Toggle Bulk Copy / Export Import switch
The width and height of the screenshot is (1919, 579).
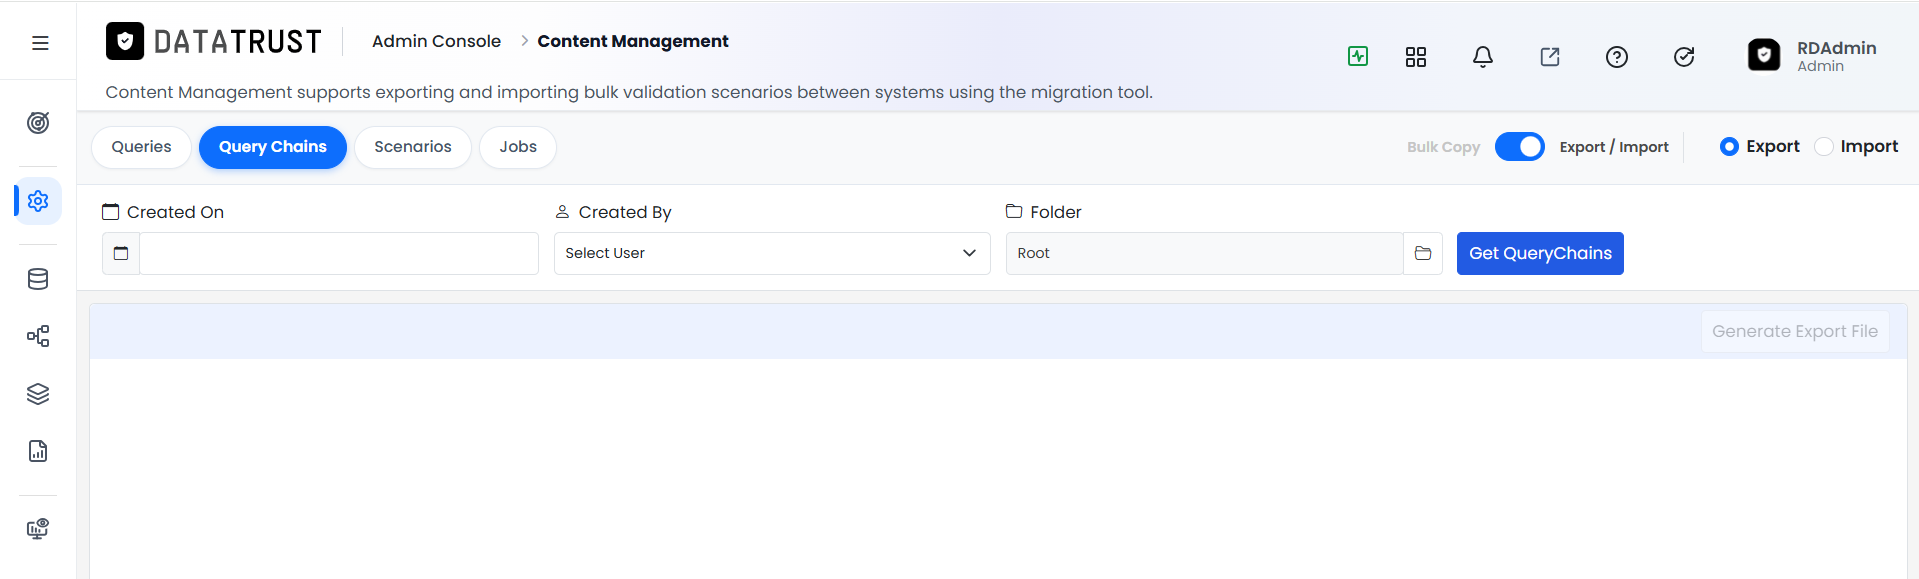(x=1520, y=147)
